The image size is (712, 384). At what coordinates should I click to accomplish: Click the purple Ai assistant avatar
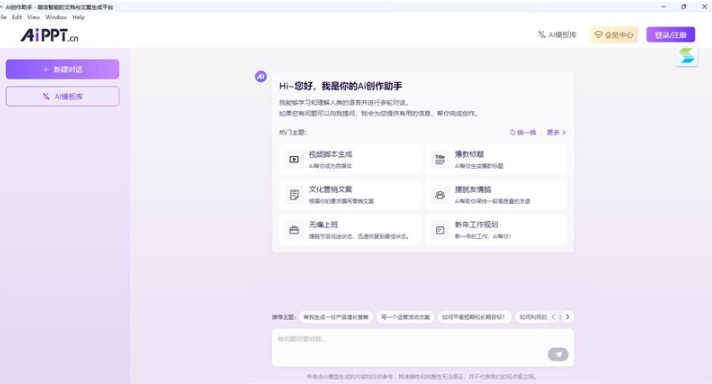point(261,76)
